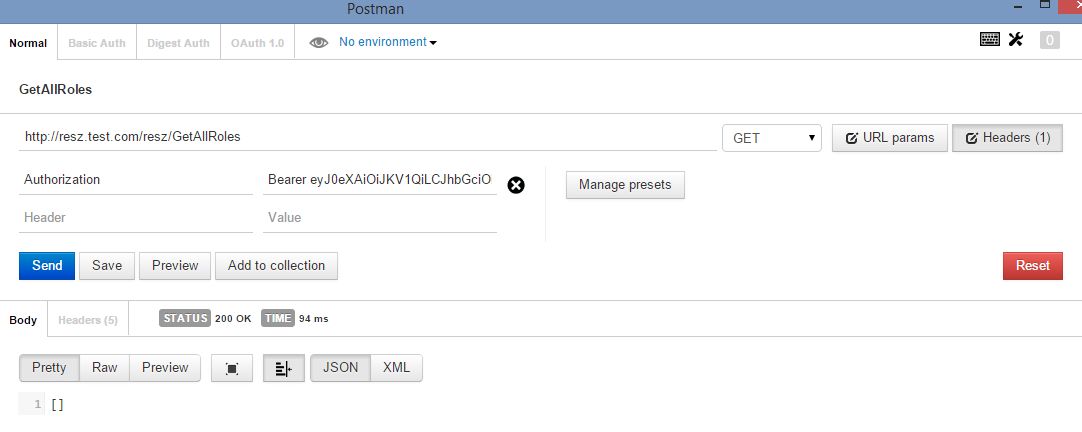1082x432 pixels.
Task: Select the Raw response view
Action: (105, 368)
